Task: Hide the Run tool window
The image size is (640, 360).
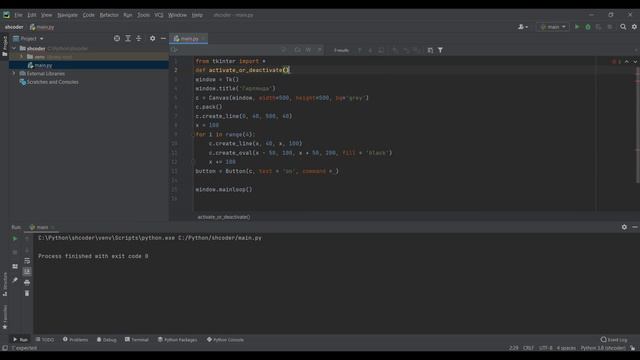Action: (x=635, y=227)
